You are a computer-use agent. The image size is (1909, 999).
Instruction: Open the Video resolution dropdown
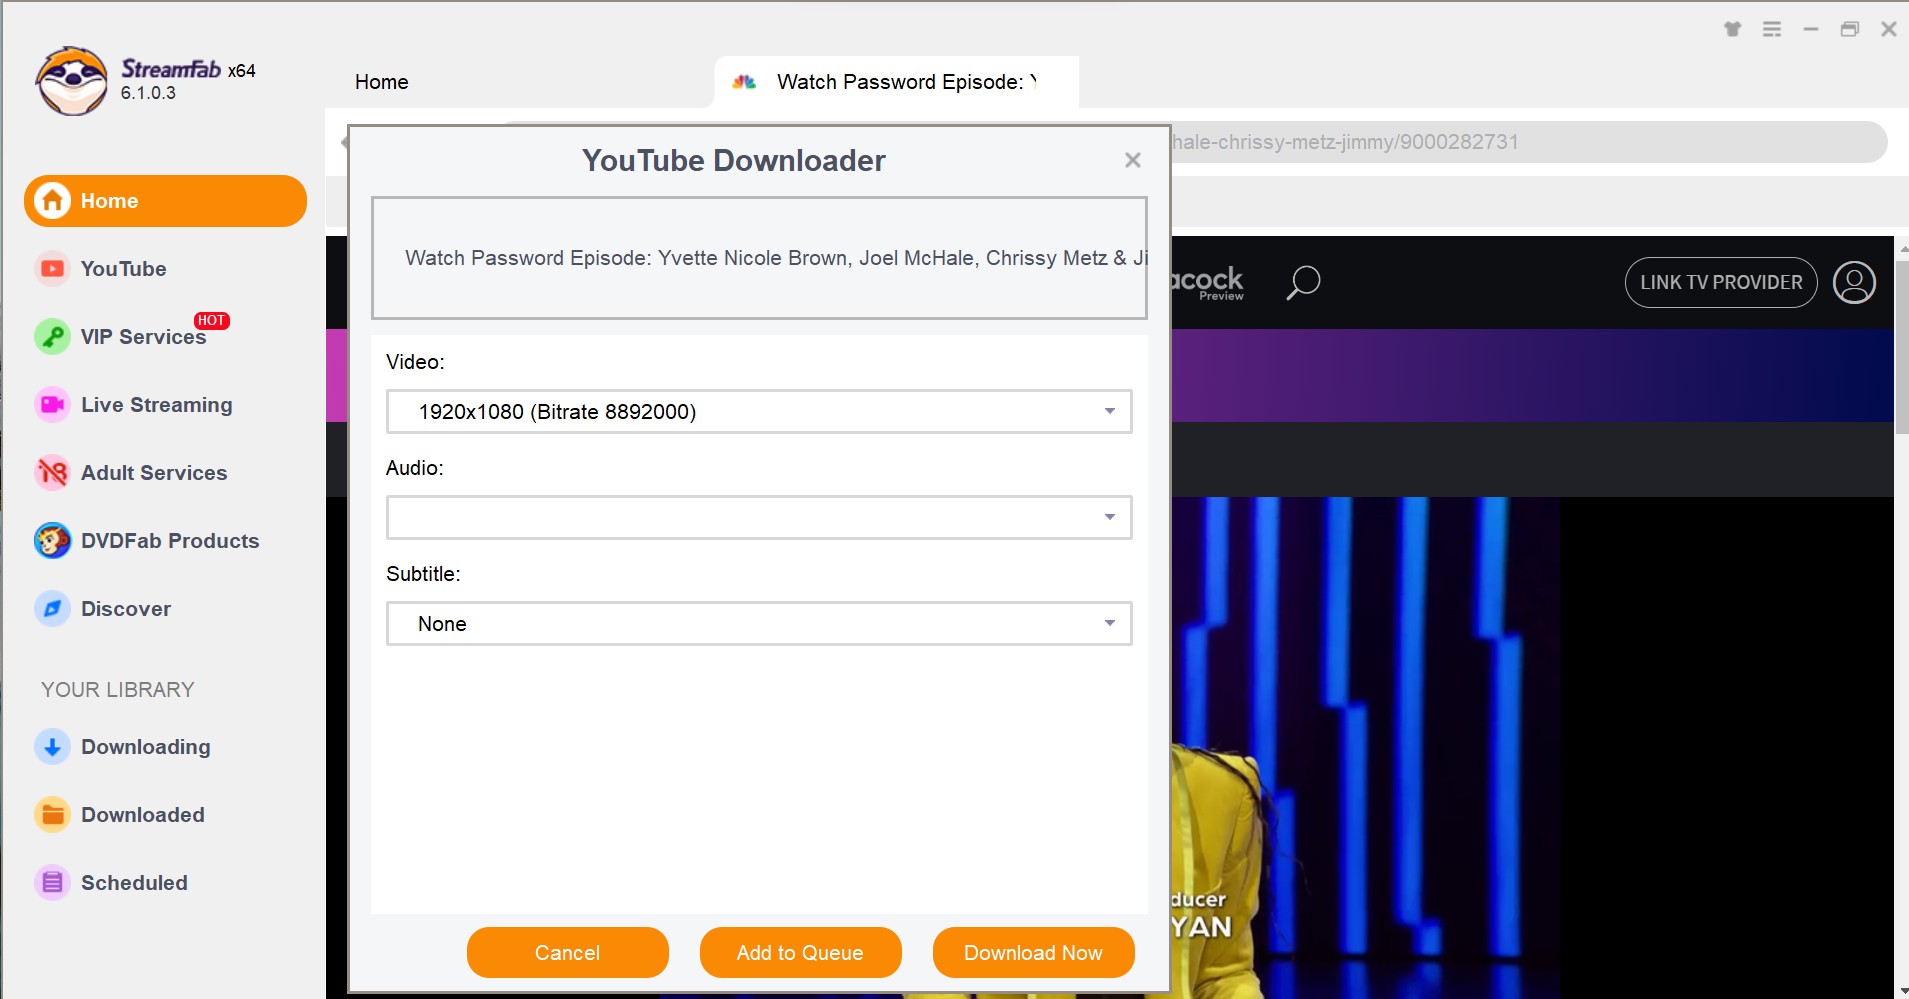[x=759, y=412]
